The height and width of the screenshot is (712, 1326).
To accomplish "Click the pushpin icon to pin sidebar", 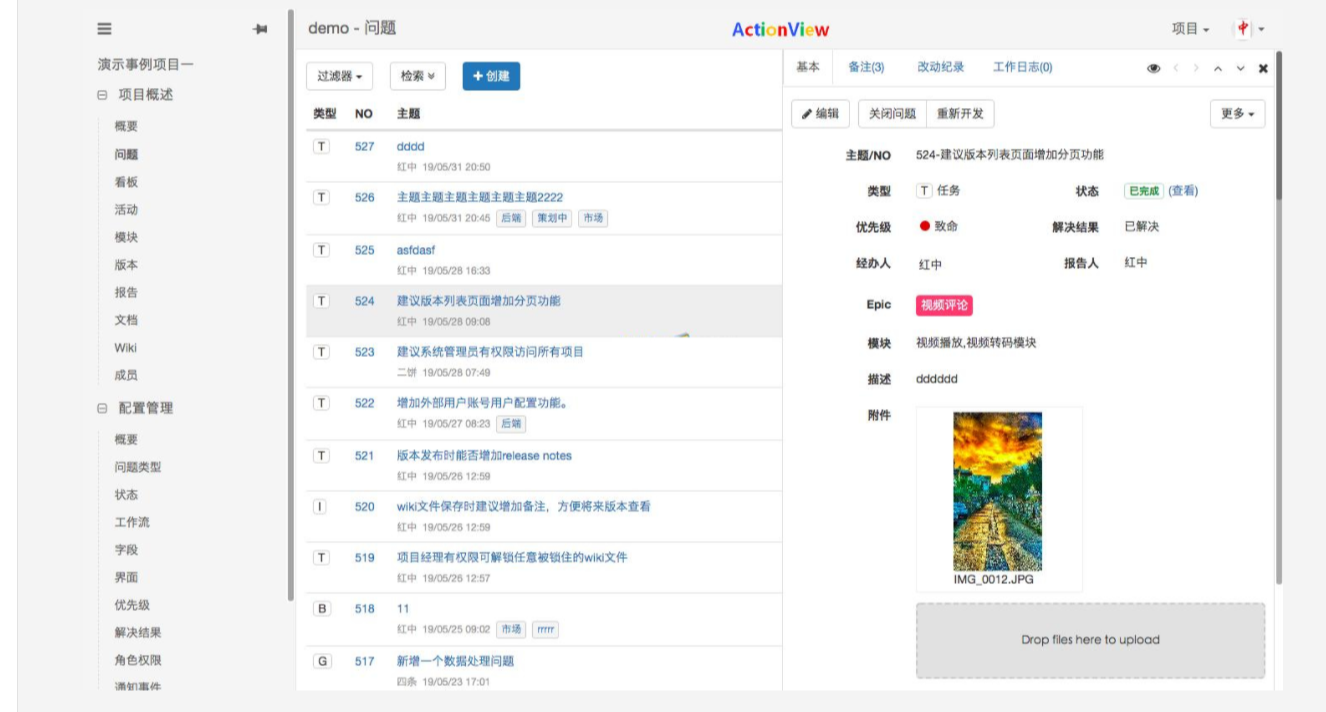I will coord(260,30).
